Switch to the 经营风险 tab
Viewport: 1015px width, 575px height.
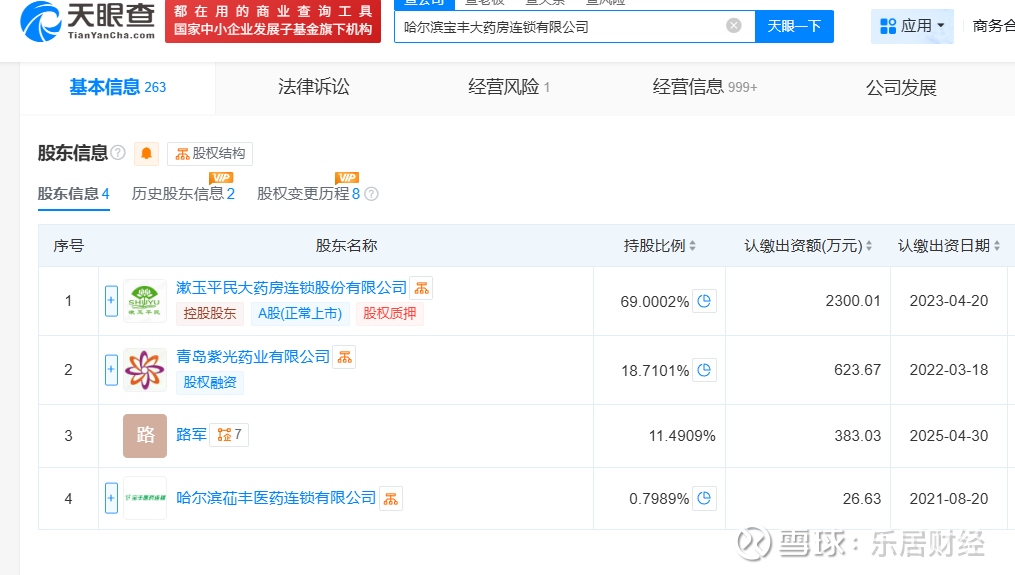tap(509, 87)
